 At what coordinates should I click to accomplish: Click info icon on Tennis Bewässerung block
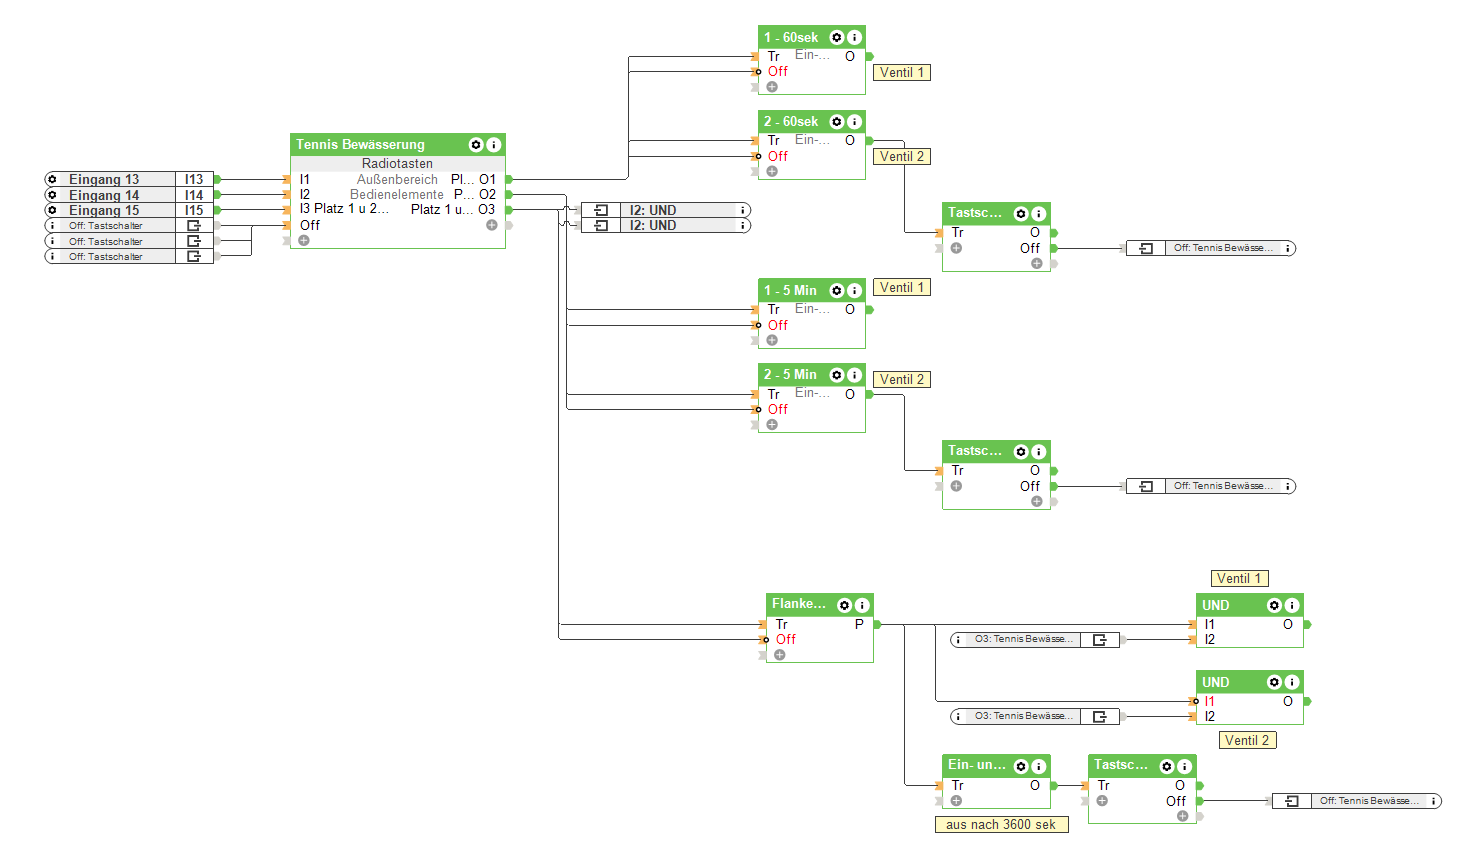[x=493, y=145]
